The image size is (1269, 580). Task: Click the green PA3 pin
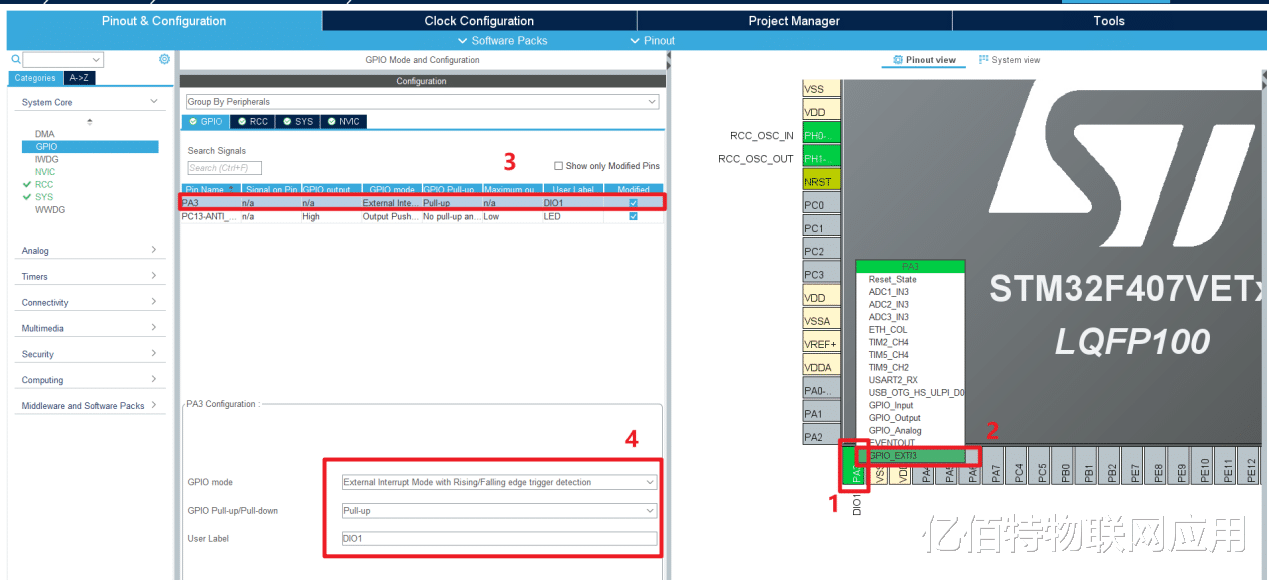(855, 467)
